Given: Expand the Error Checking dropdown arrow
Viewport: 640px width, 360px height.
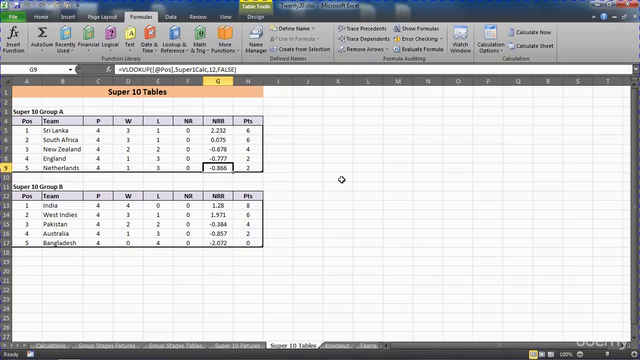Looking at the screenshot, I should [441, 39].
